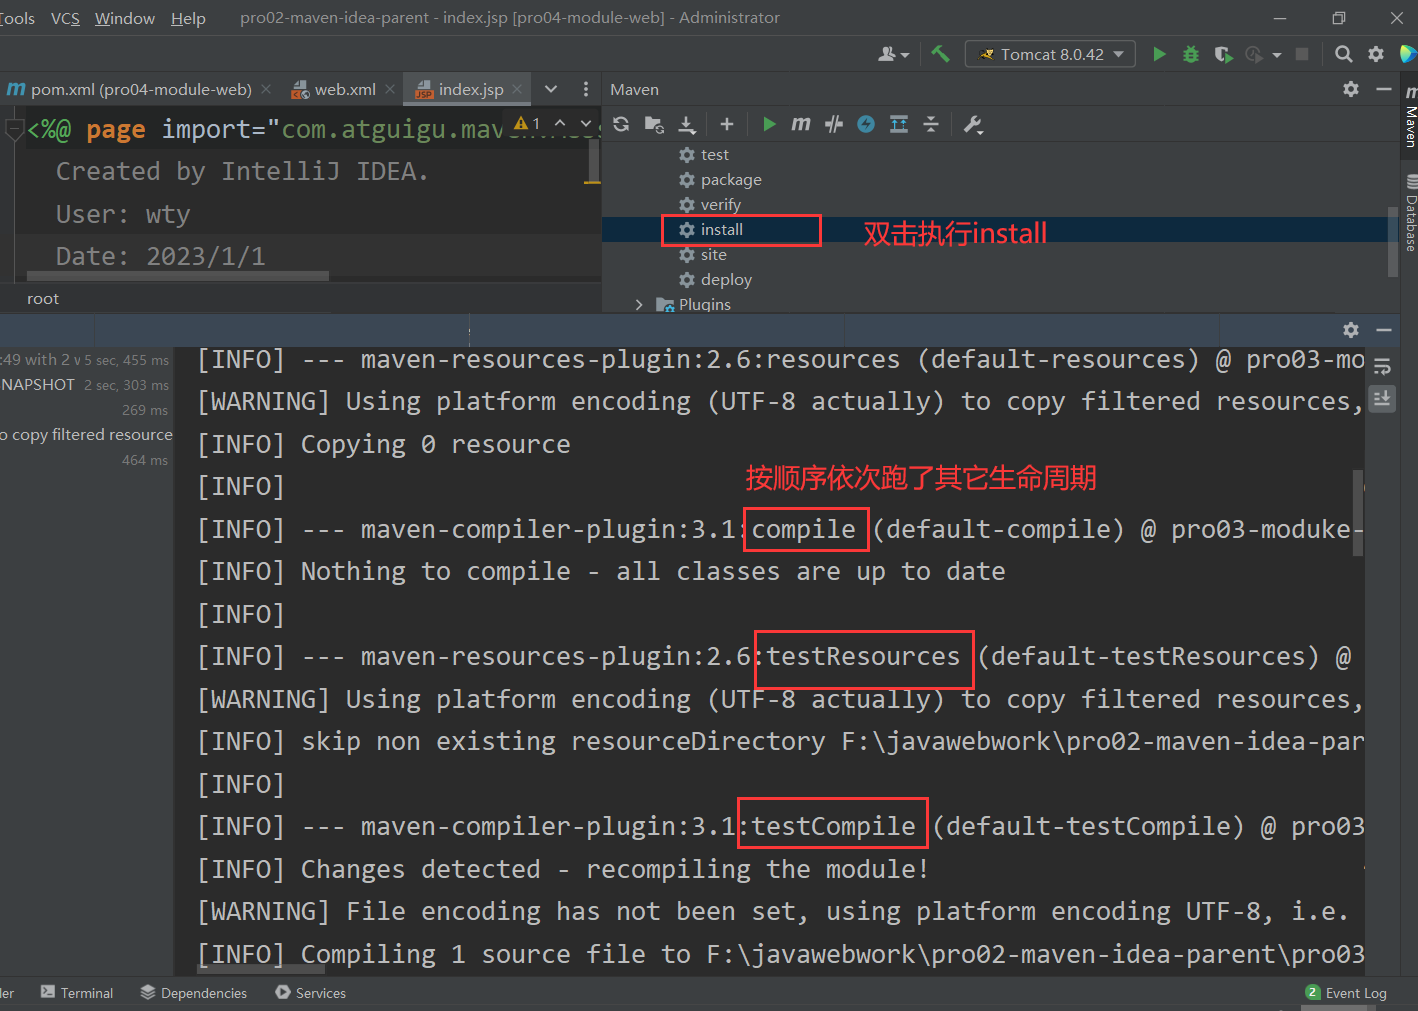Run selected Maven build with green play
1418x1011 pixels.
(x=769, y=124)
